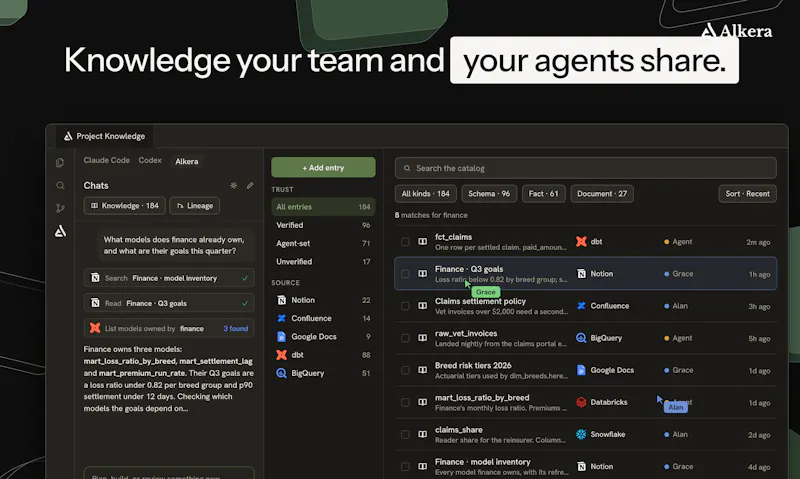Screen dimensions: 800x479
Task: Click the files icon in left sidebar
Action: pos(60,163)
